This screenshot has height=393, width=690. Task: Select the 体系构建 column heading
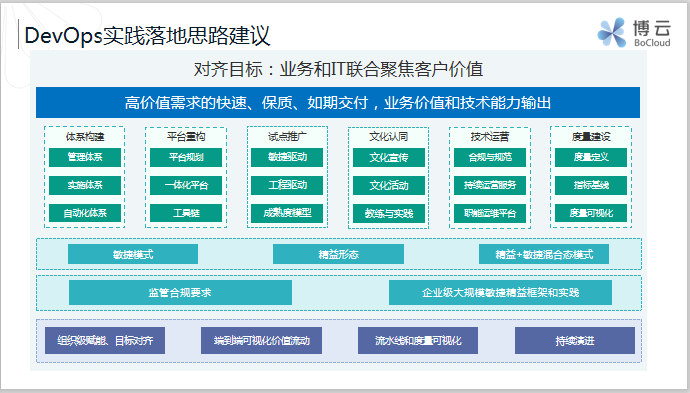tap(85, 136)
